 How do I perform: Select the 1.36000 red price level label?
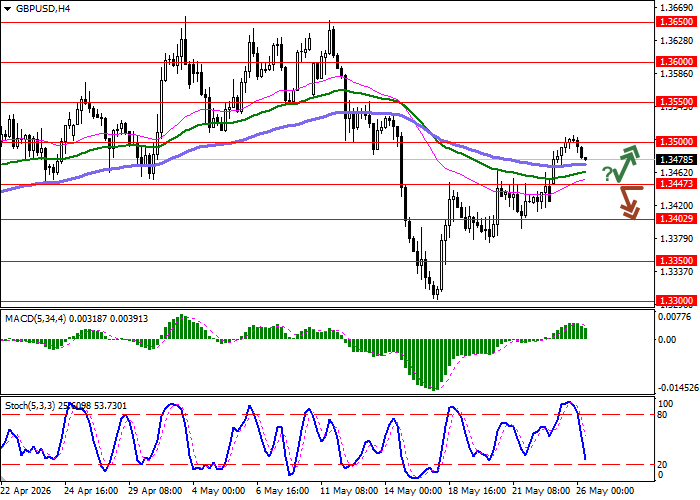click(676, 62)
